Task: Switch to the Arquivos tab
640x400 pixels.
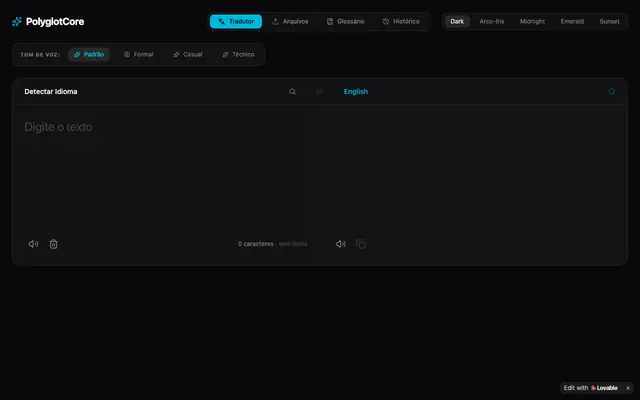Action: coord(290,22)
